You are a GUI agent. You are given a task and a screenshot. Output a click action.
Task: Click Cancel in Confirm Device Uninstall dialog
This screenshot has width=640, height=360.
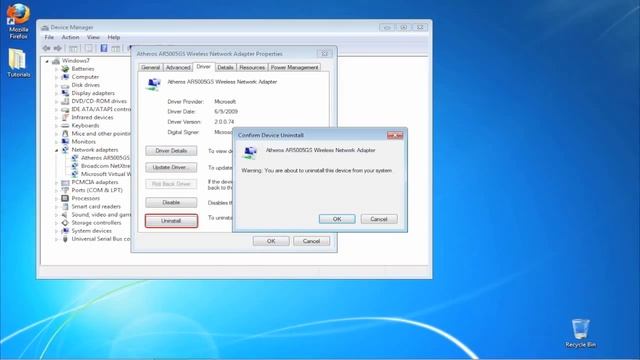(x=379, y=219)
